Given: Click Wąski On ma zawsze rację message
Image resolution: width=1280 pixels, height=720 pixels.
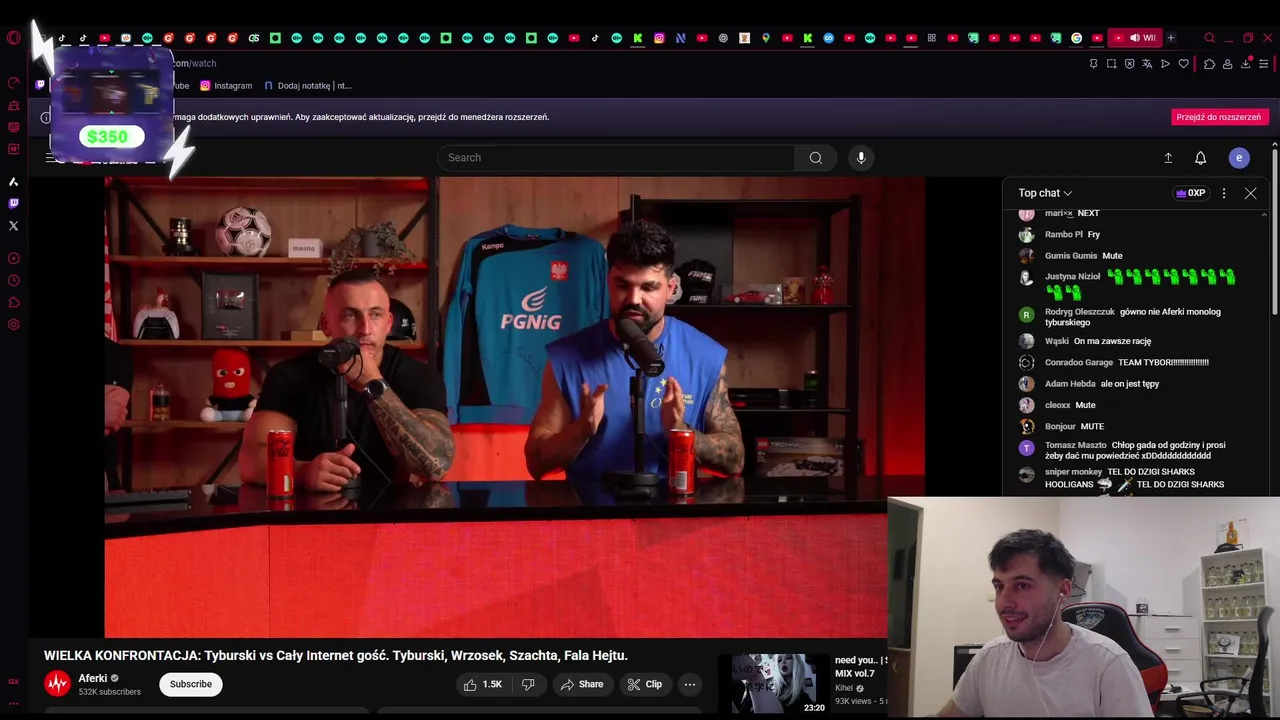Looking at the screenshot, I should point(1097,341).
